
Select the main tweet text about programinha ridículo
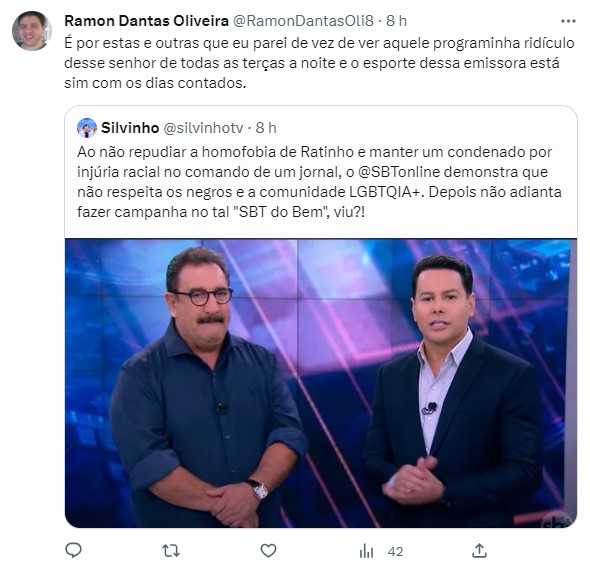coord(319,63)
